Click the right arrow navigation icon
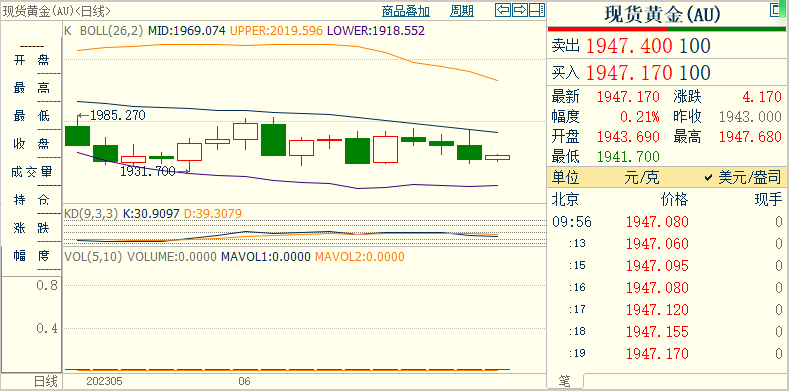This screenshot has width=789, height=392. point(520,10)
